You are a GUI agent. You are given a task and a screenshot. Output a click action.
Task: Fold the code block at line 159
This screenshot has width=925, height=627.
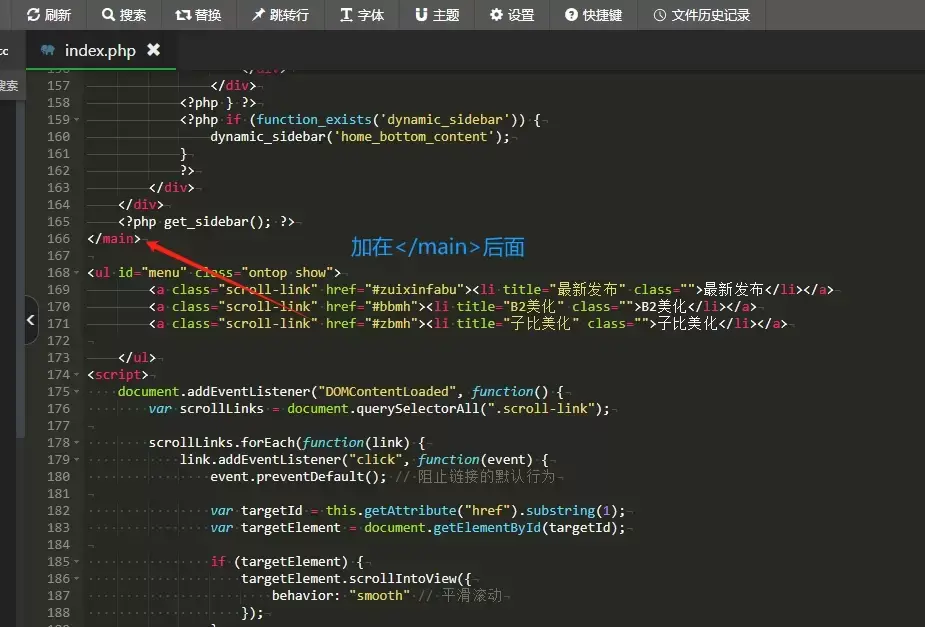click(77, 120)
